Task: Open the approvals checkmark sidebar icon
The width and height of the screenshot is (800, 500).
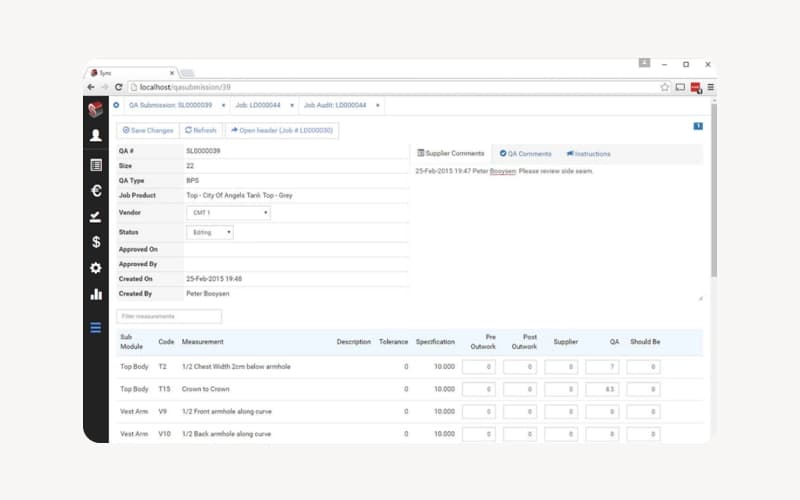Action: click(95, 217)
